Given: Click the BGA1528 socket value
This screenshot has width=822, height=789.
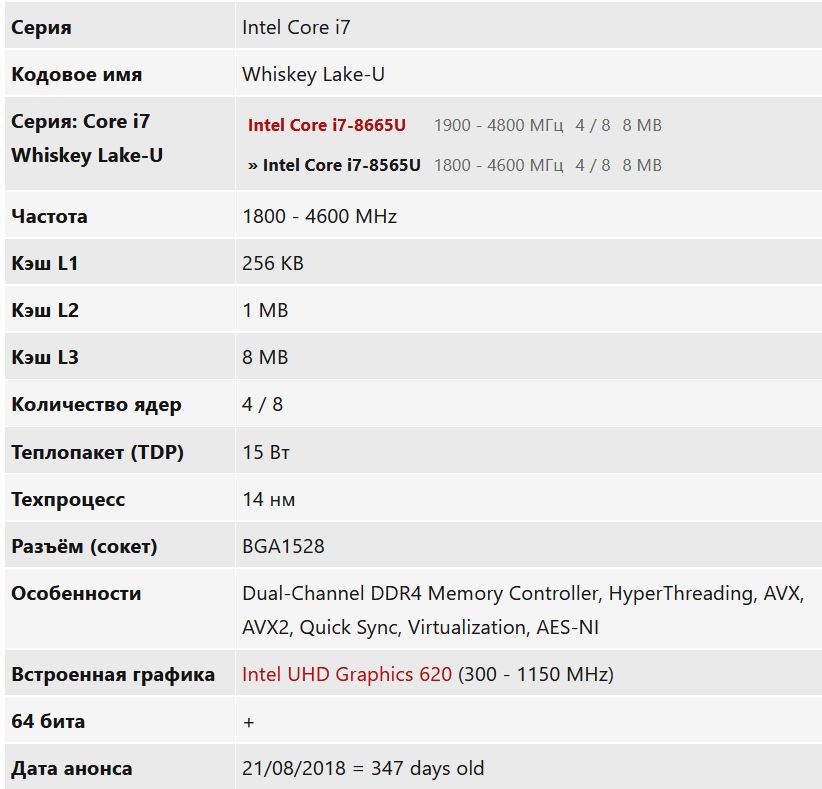Looking at the screenshot, I should pos(283,546).
